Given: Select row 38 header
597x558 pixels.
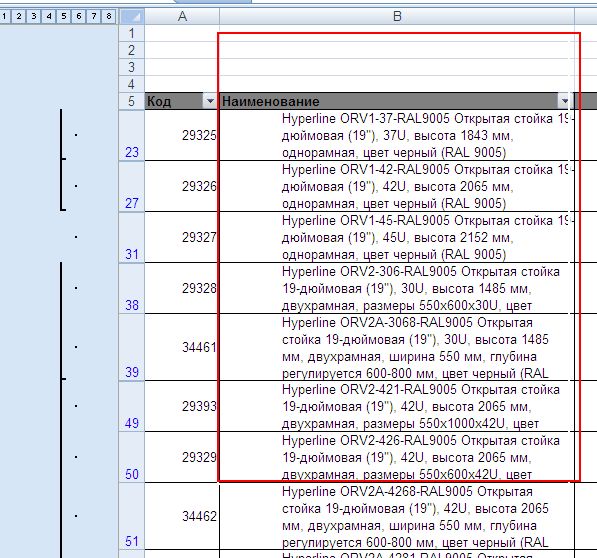Looking at the screenshot, I should [x=132, y=288].
